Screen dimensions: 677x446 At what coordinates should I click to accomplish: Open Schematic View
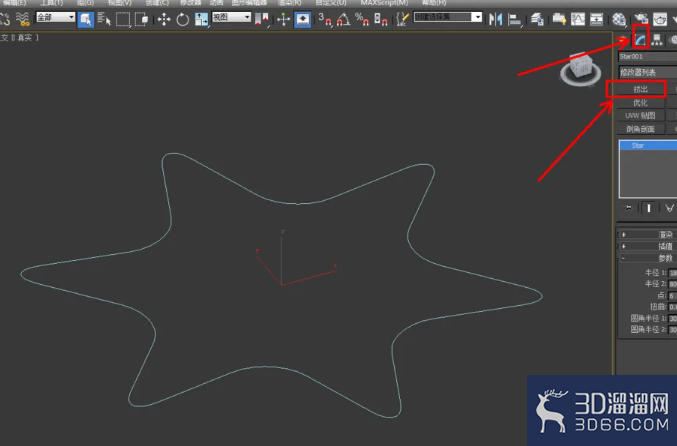click(596, 19)
